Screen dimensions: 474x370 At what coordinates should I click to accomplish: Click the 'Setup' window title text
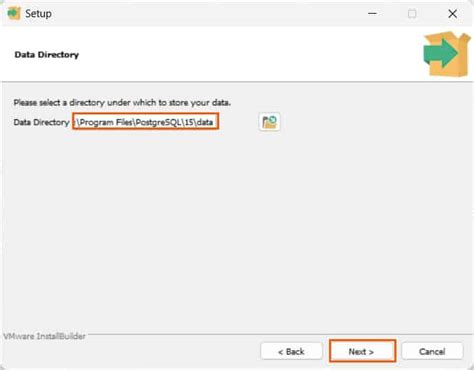point(38,14)
